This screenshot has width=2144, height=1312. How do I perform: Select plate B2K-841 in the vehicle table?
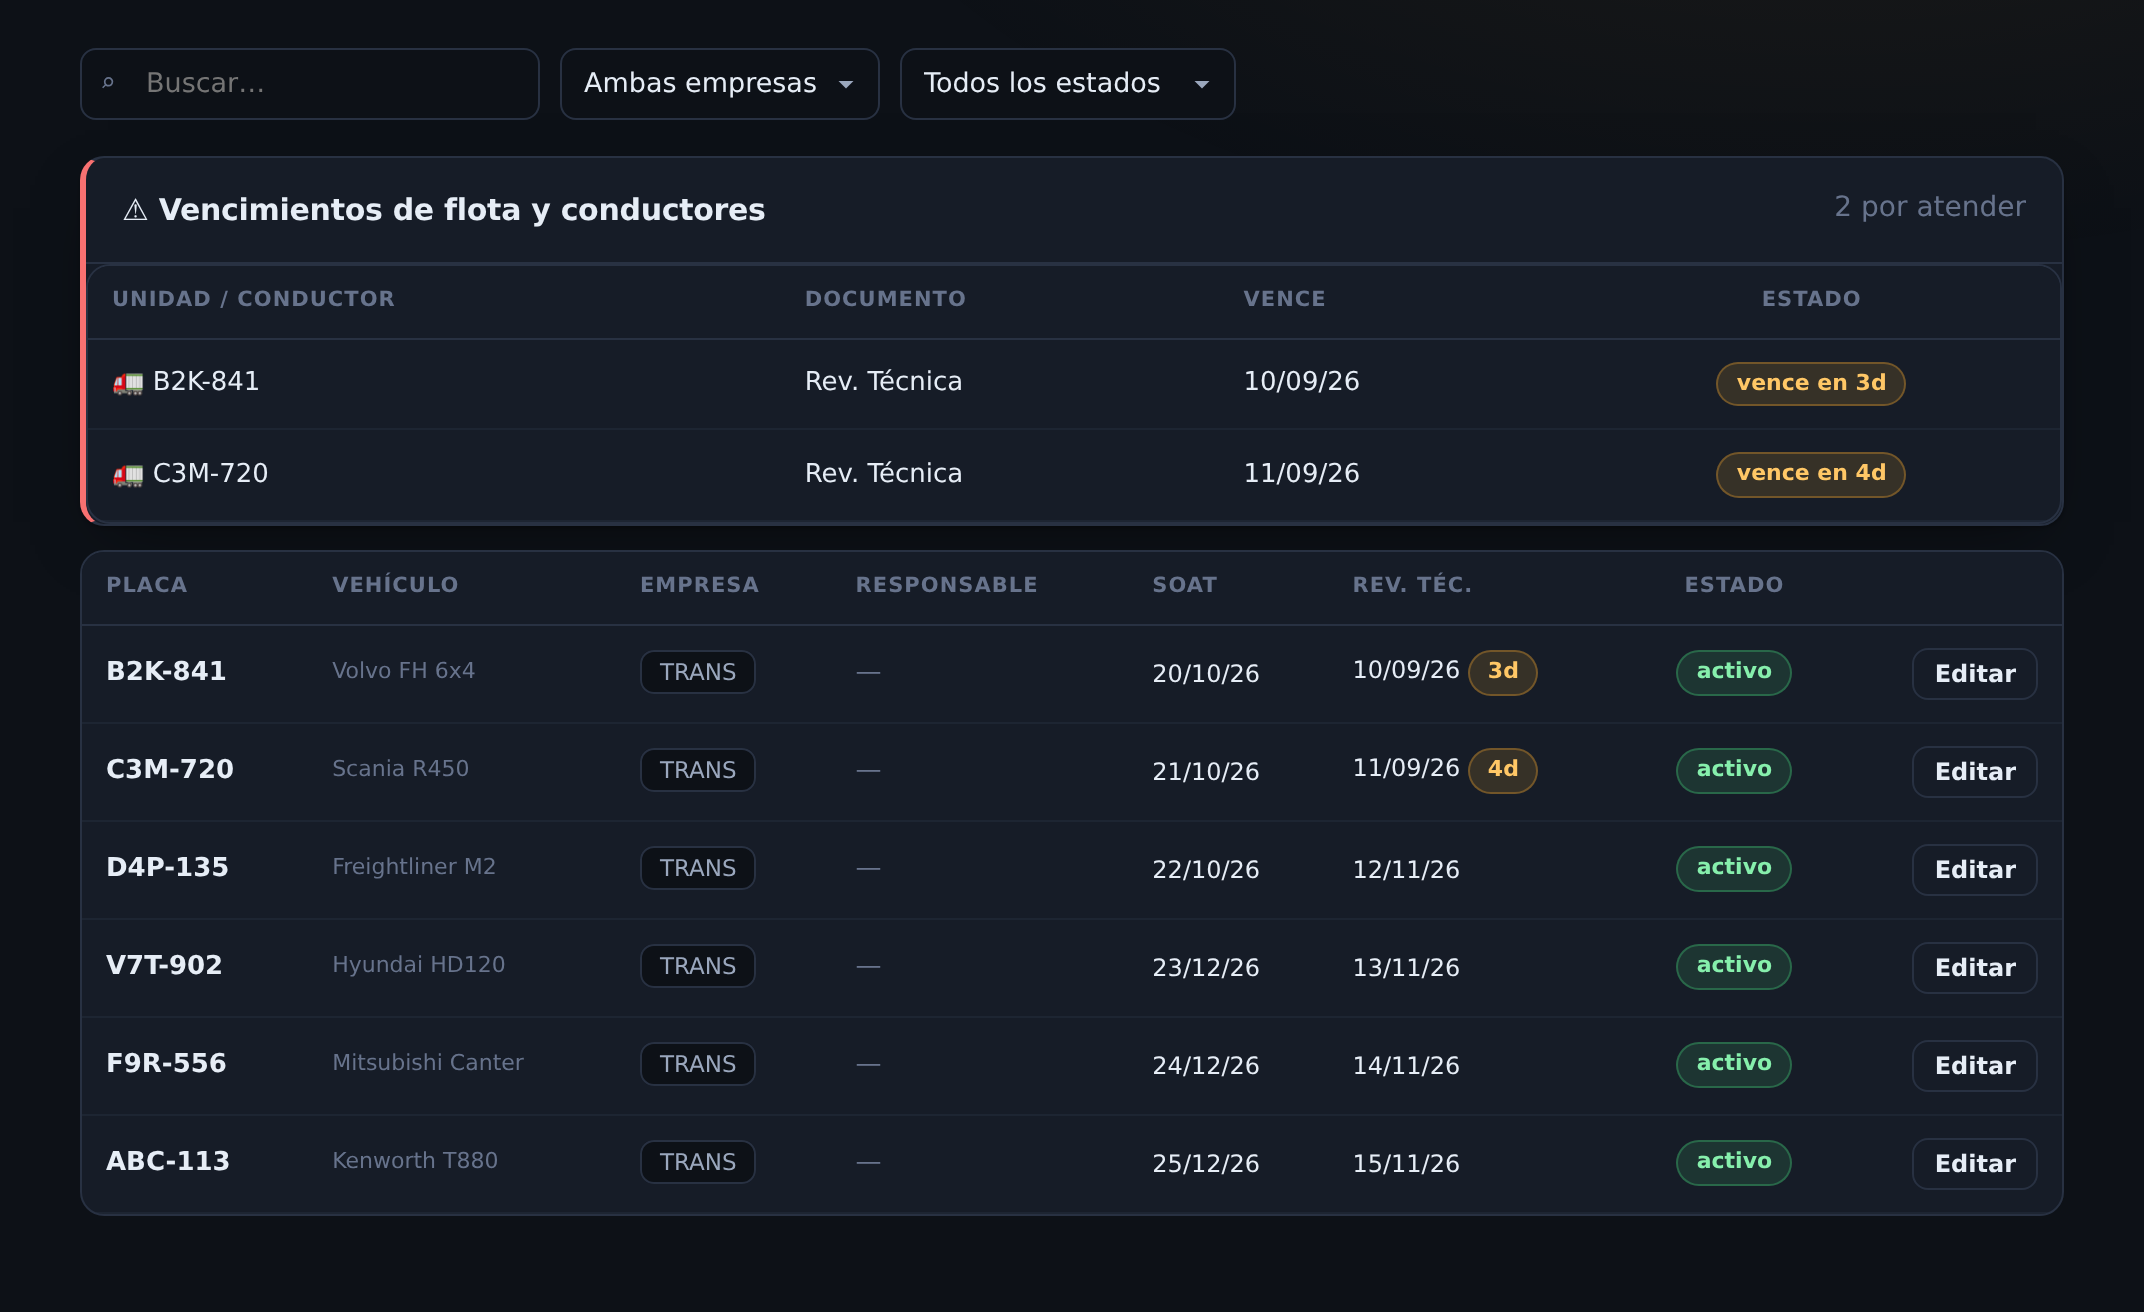(x=166, y=672)
